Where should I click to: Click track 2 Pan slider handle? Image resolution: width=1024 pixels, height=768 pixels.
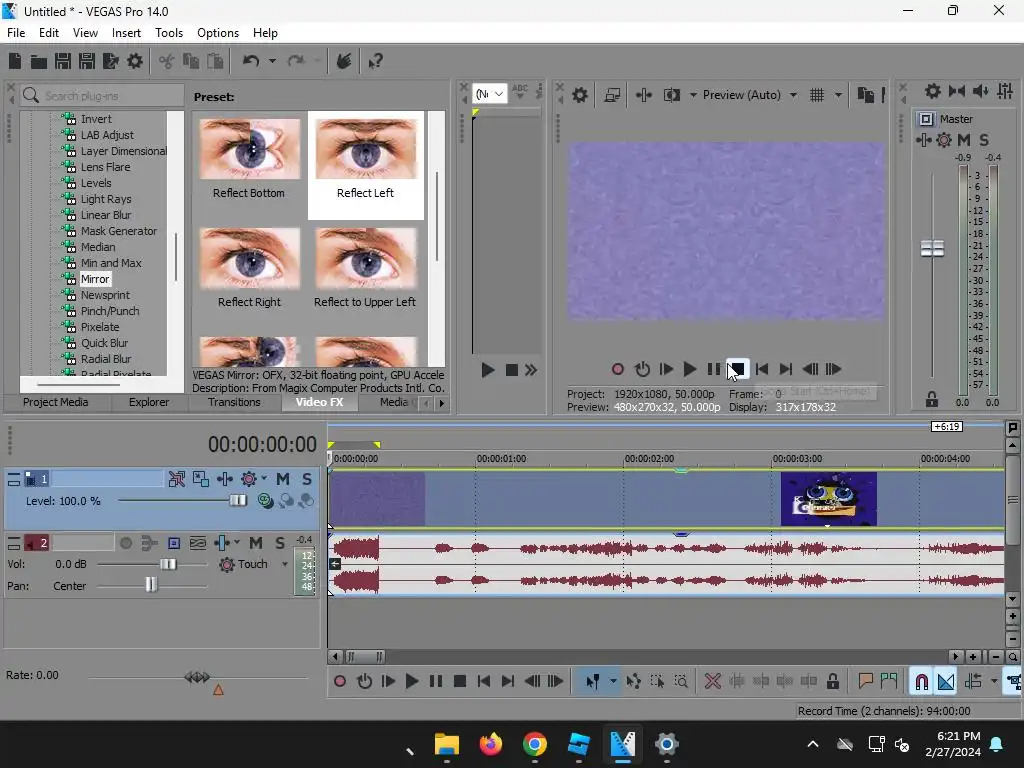coord(151,584)
